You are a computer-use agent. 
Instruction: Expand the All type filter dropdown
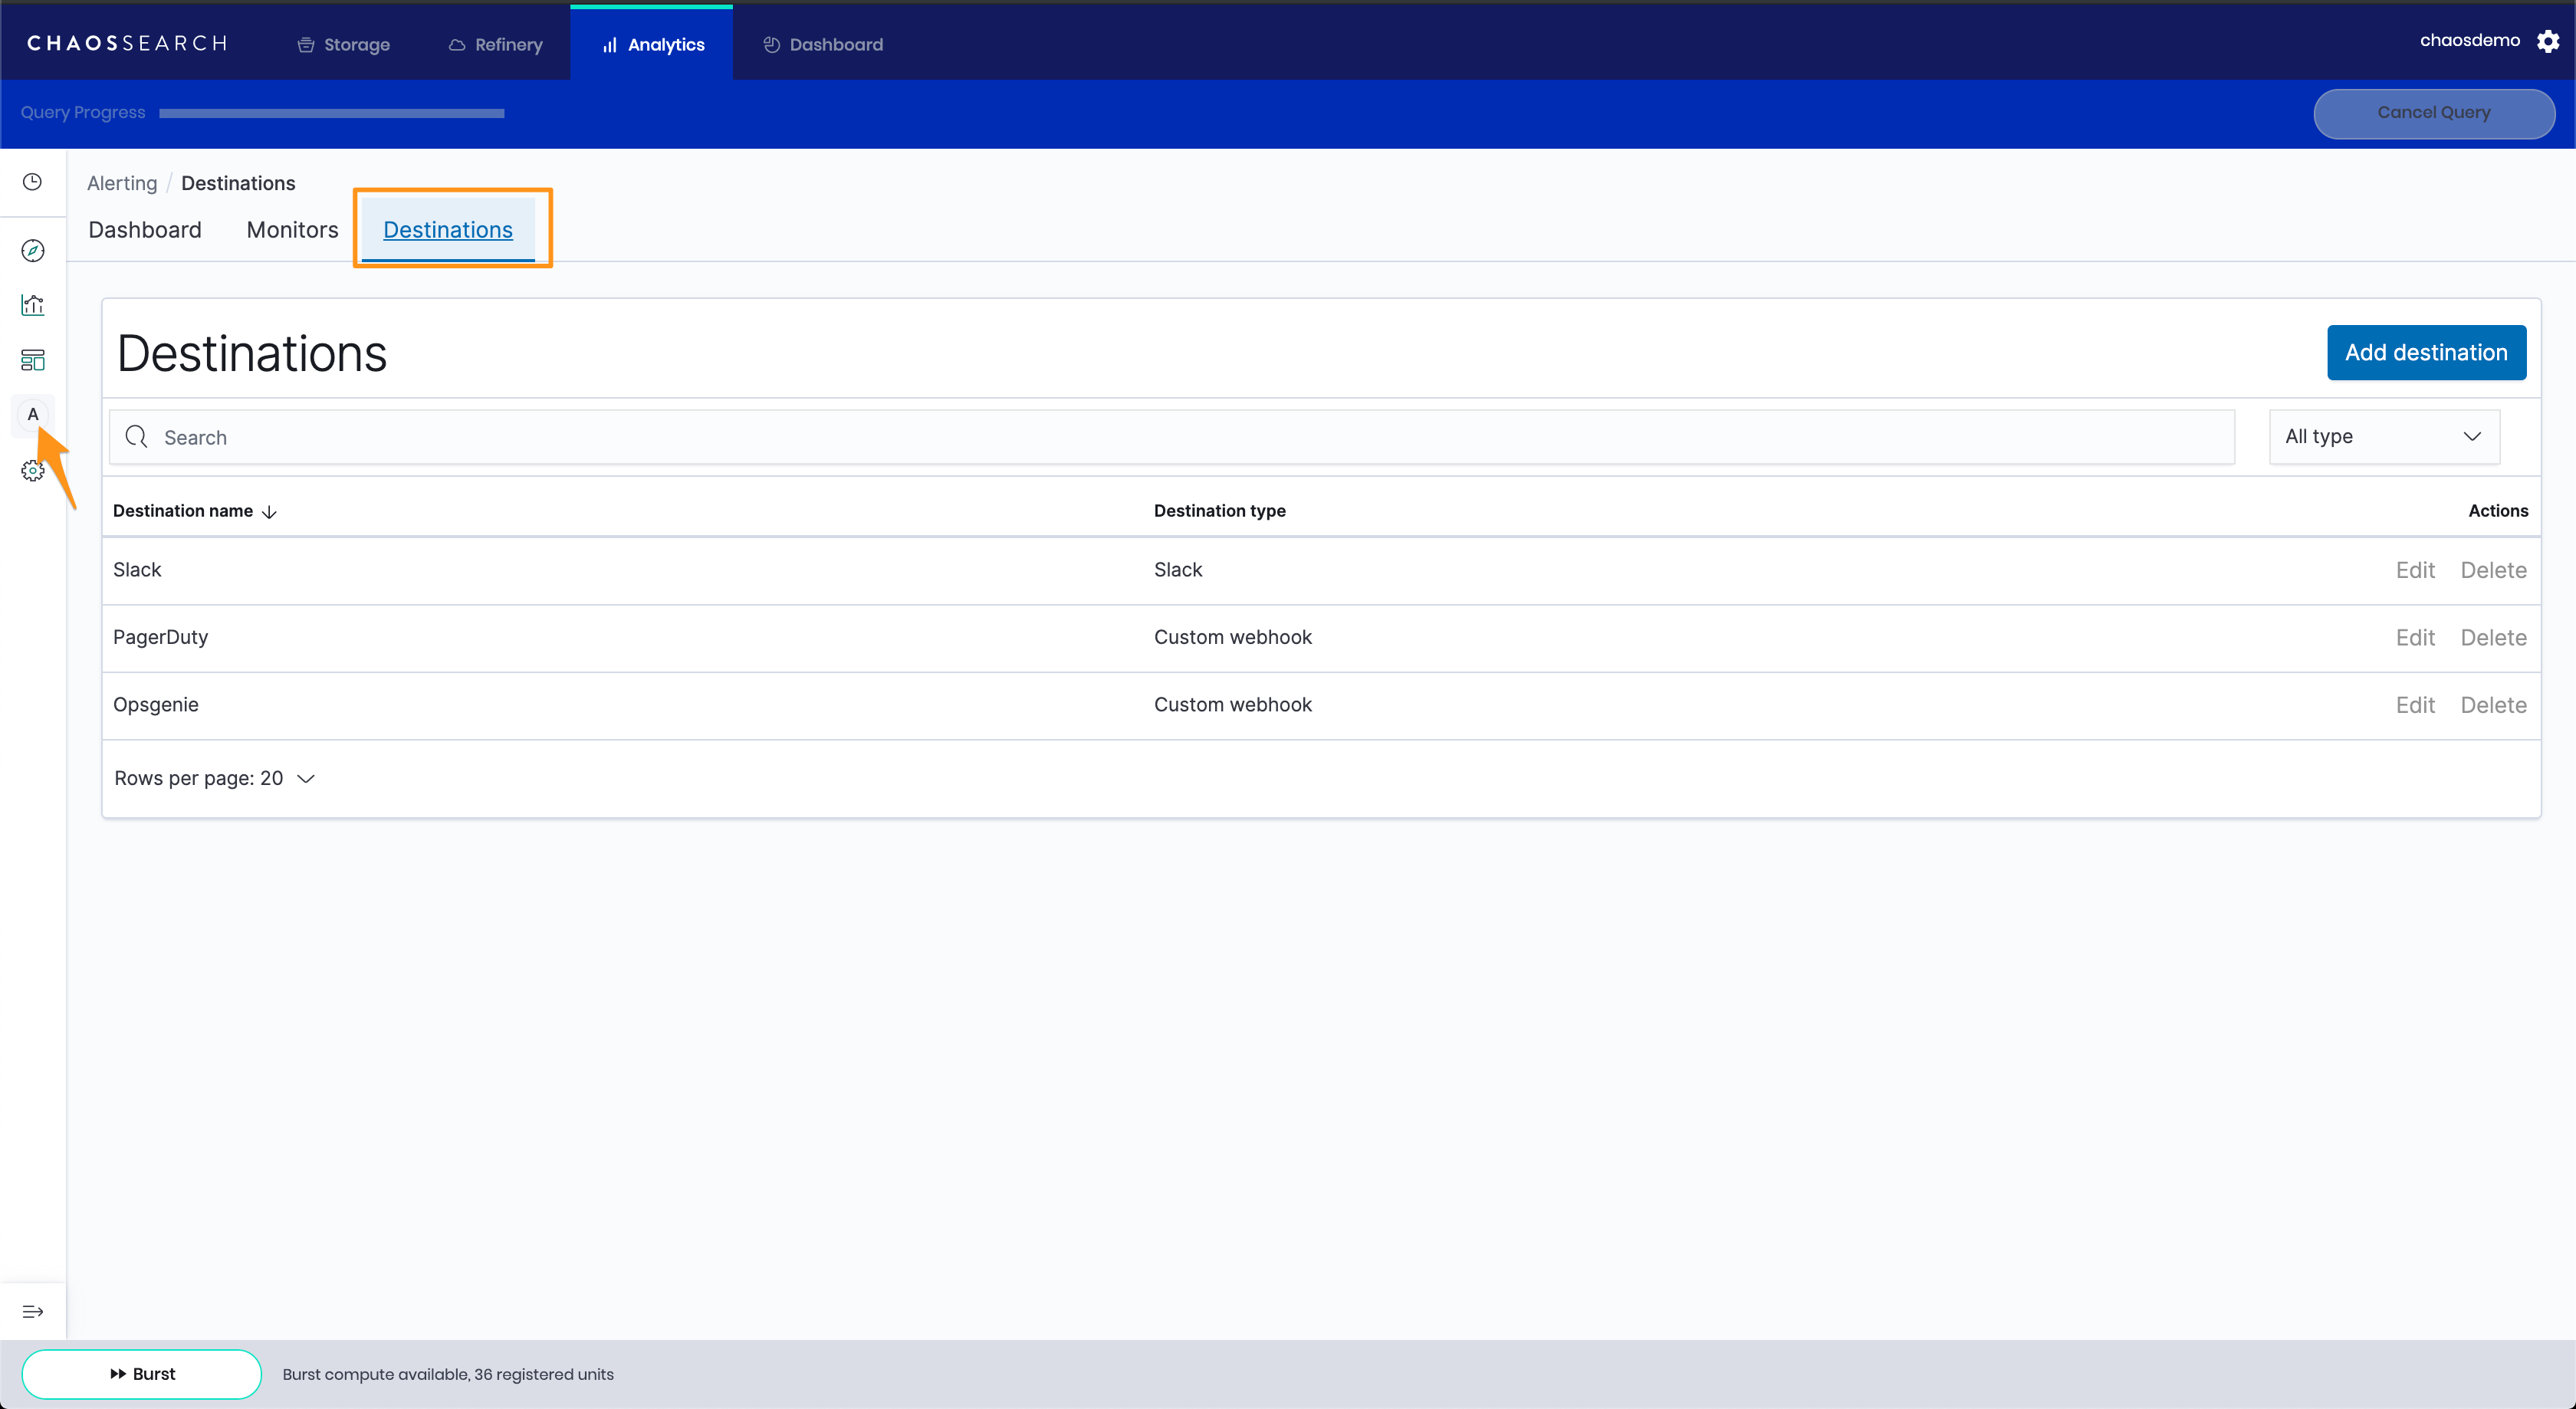(2383, 436)
